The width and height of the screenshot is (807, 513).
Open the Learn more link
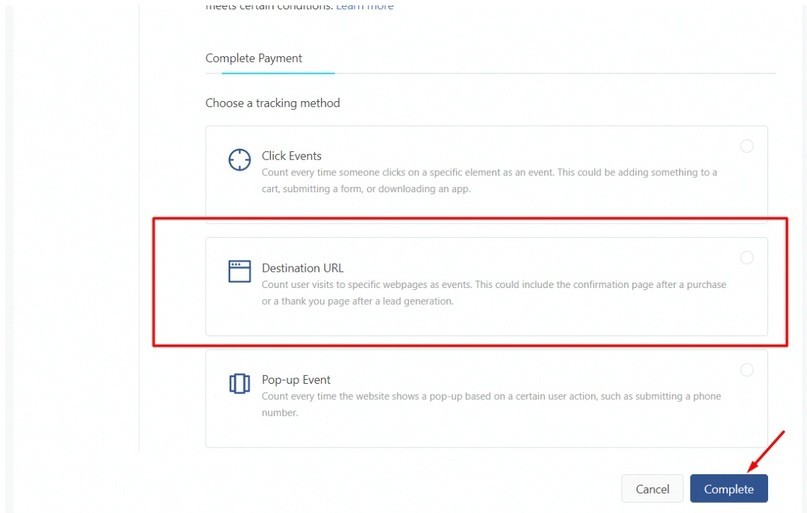coord(365,6)
